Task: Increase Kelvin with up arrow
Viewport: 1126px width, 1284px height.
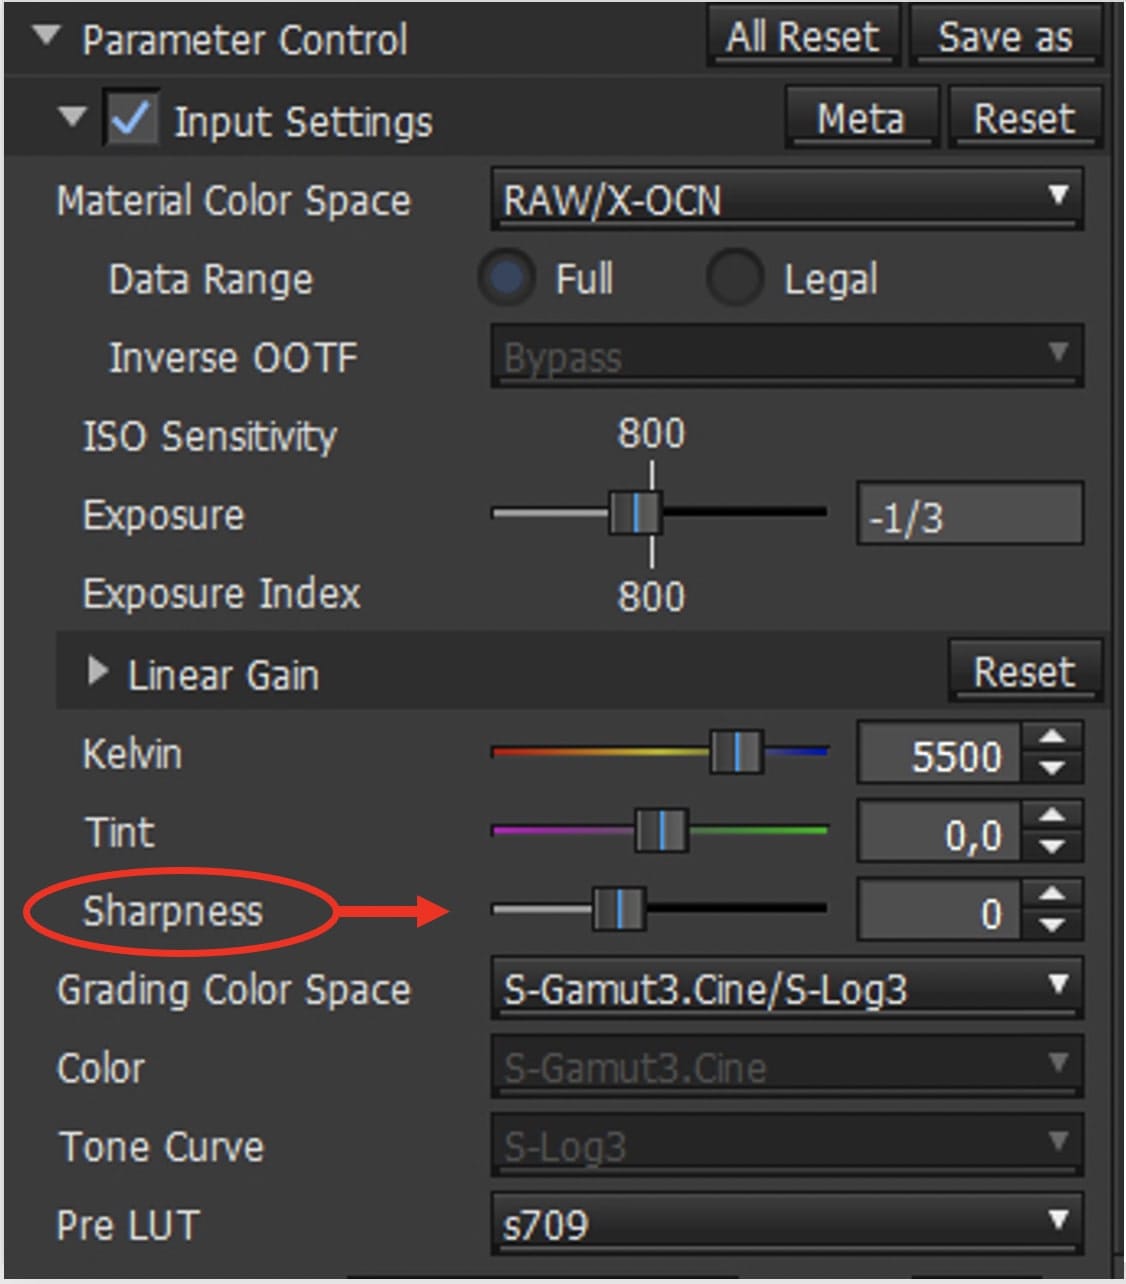Action: [1051, 738]
